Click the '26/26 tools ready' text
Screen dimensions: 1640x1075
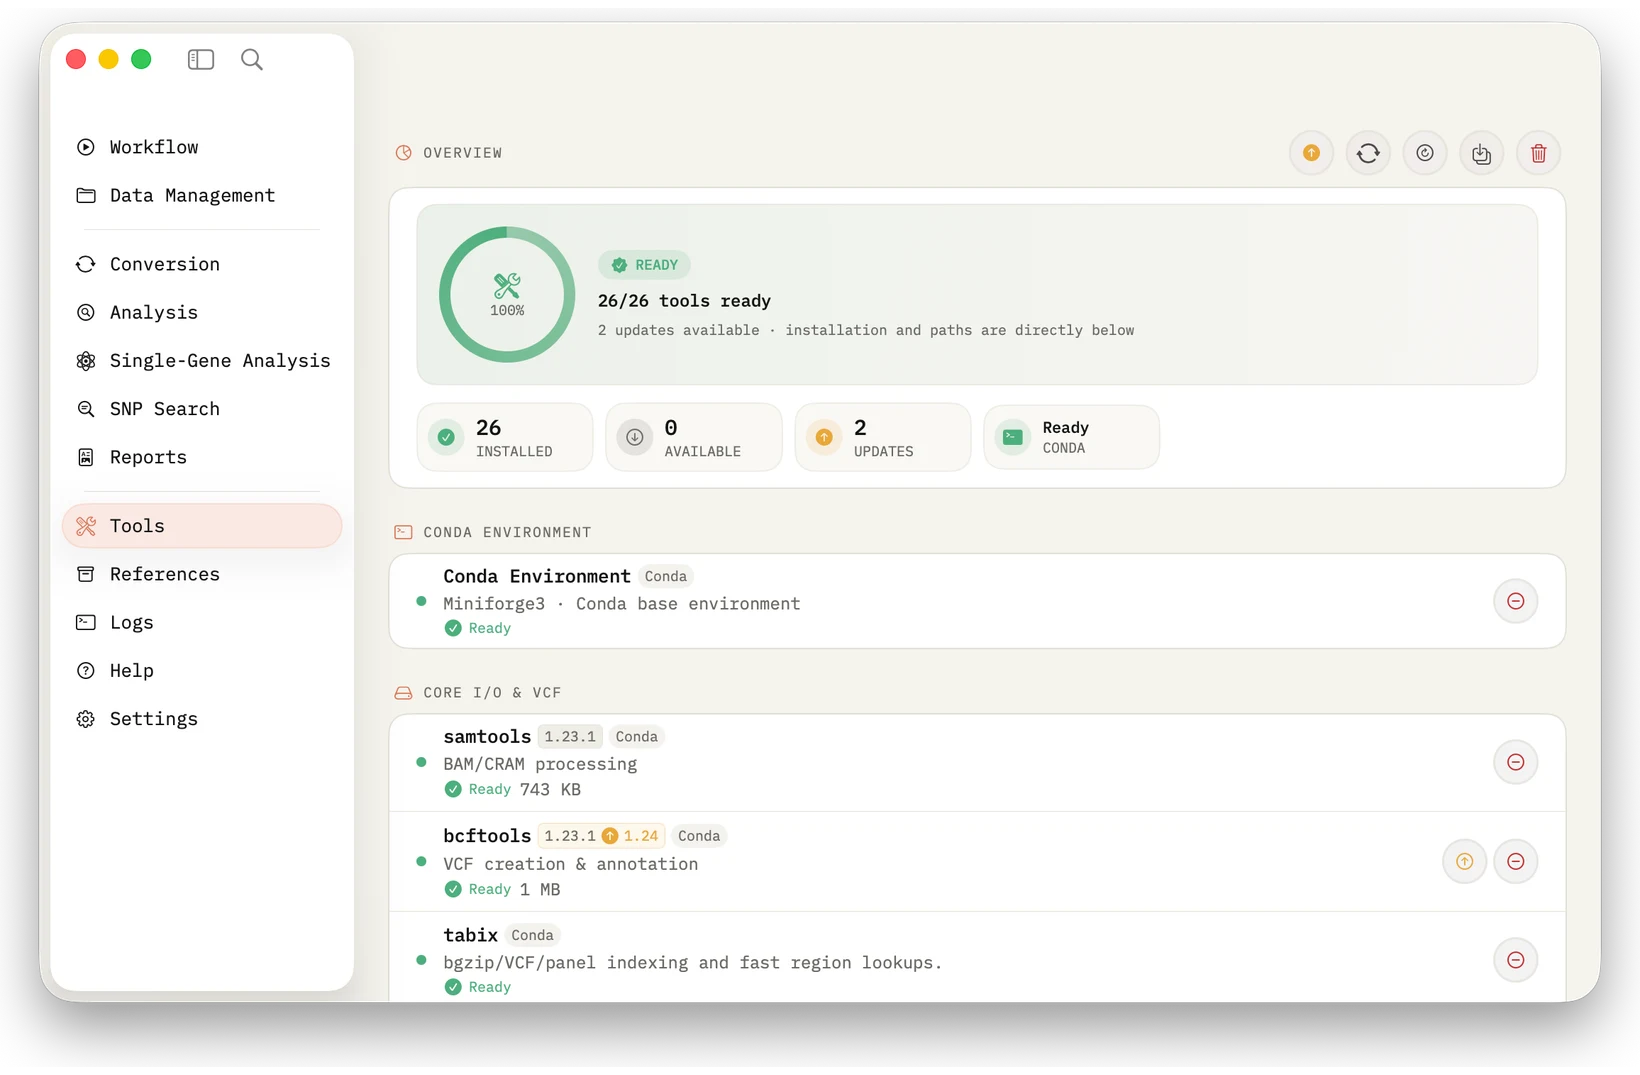(684, 301)
